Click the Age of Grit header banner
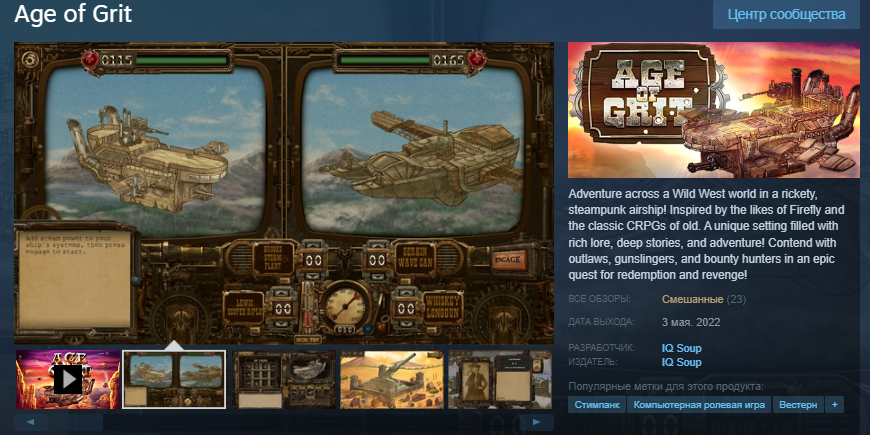The width and height of the screenshot is (870, 435). pos(714,110)
